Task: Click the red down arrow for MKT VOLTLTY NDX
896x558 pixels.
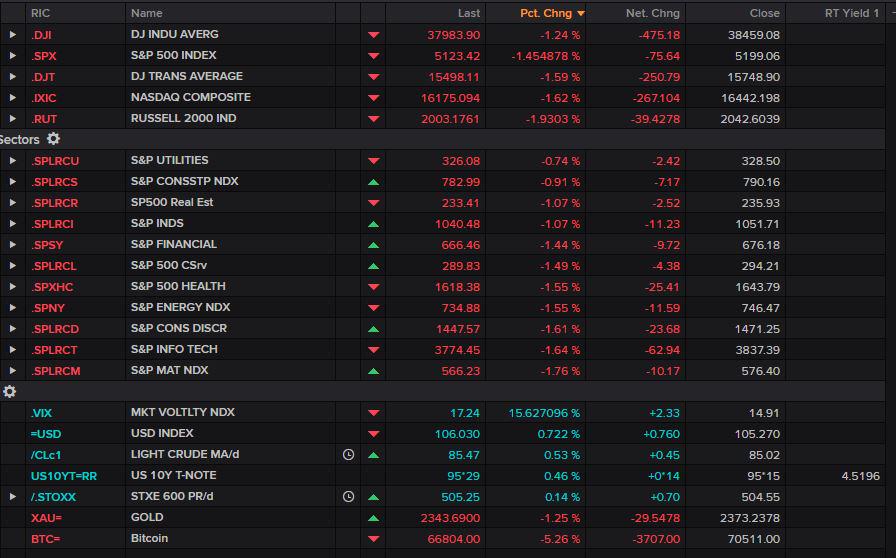Action: 373,412
